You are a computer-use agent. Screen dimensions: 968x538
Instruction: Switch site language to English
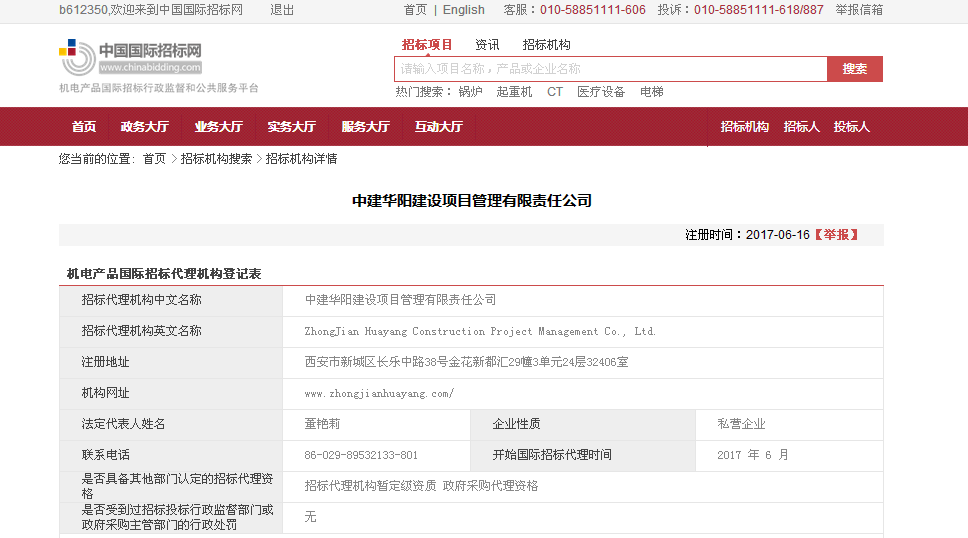point(463,10)
